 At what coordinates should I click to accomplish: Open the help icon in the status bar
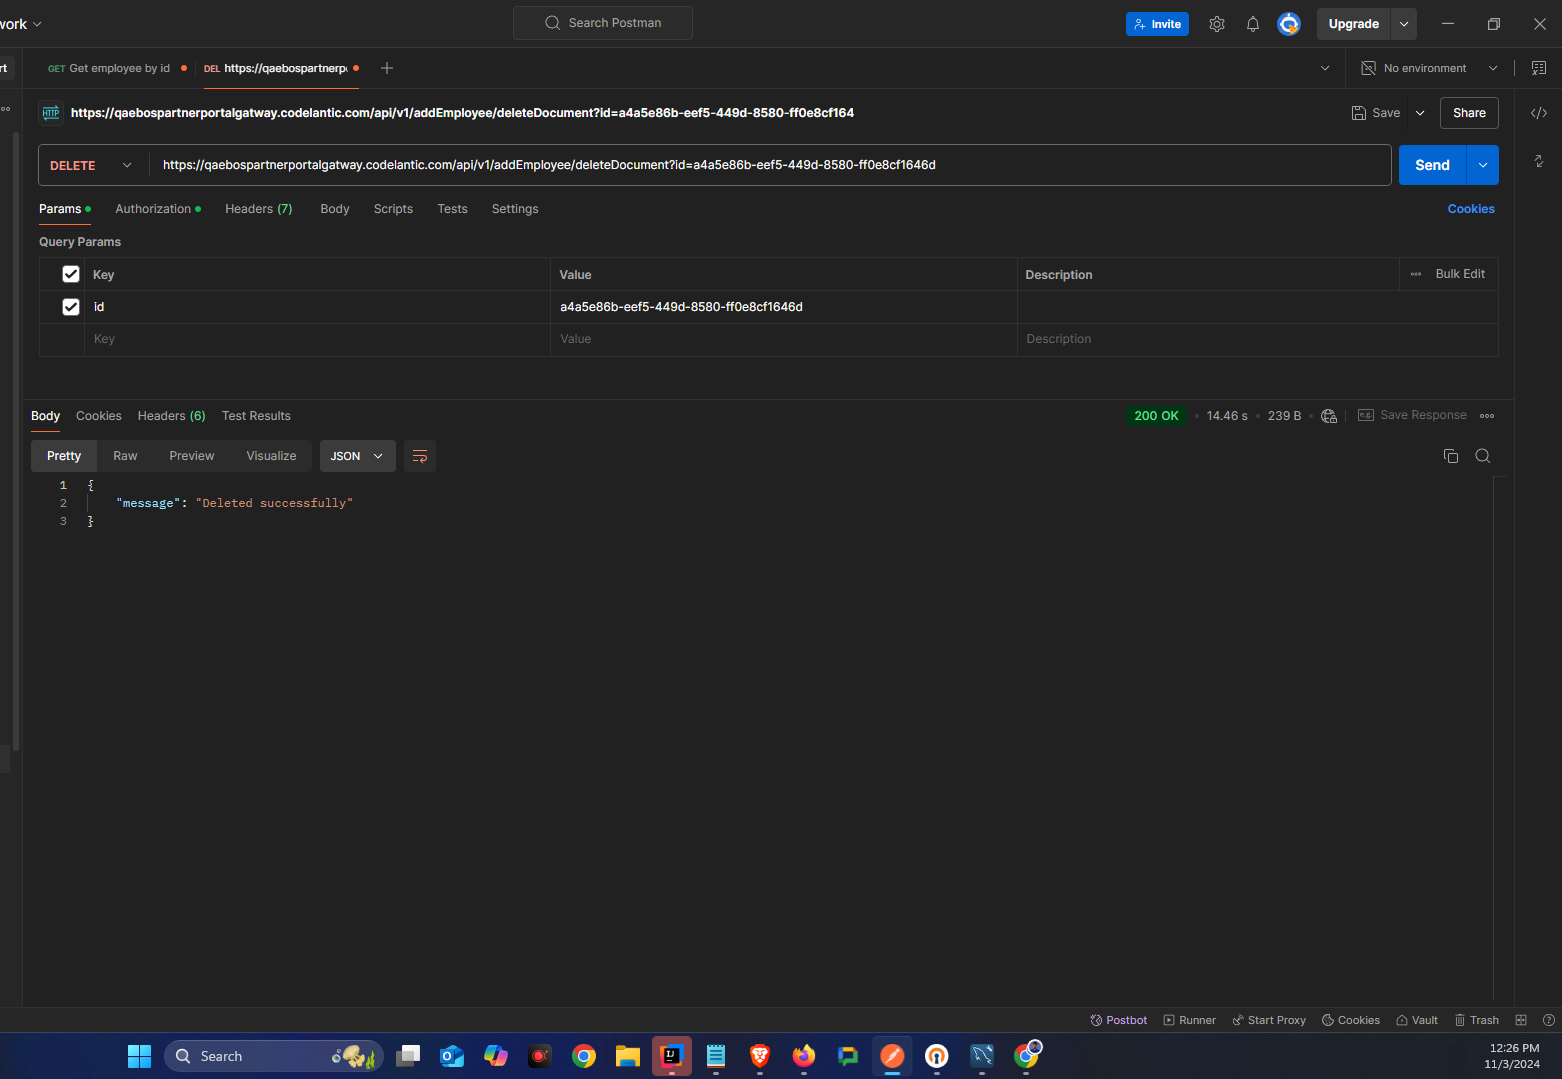(1549, 1020)
